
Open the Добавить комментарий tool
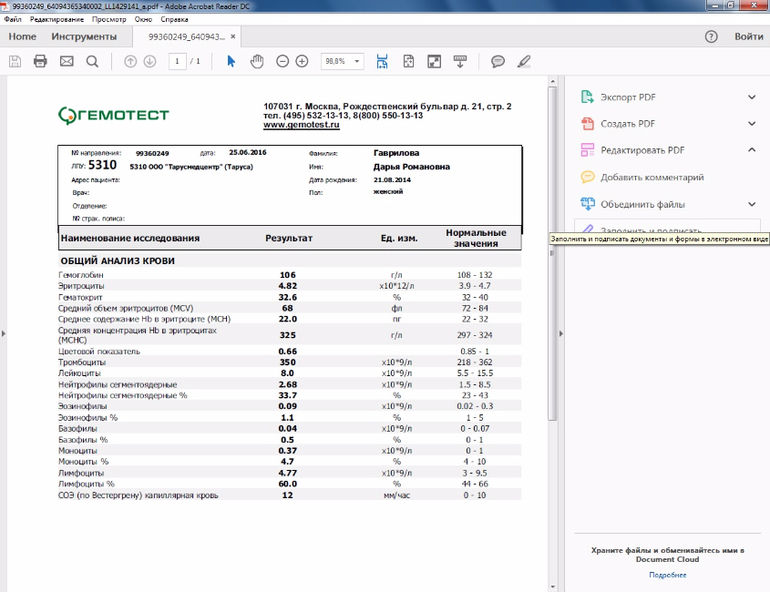point(652,177)
